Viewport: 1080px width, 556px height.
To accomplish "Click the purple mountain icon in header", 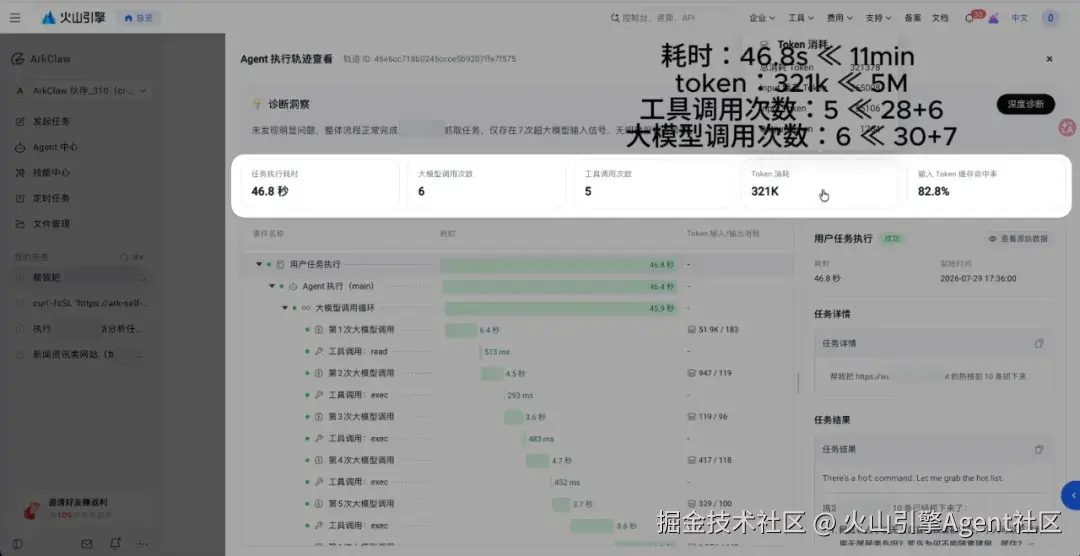I will [993, 19].
